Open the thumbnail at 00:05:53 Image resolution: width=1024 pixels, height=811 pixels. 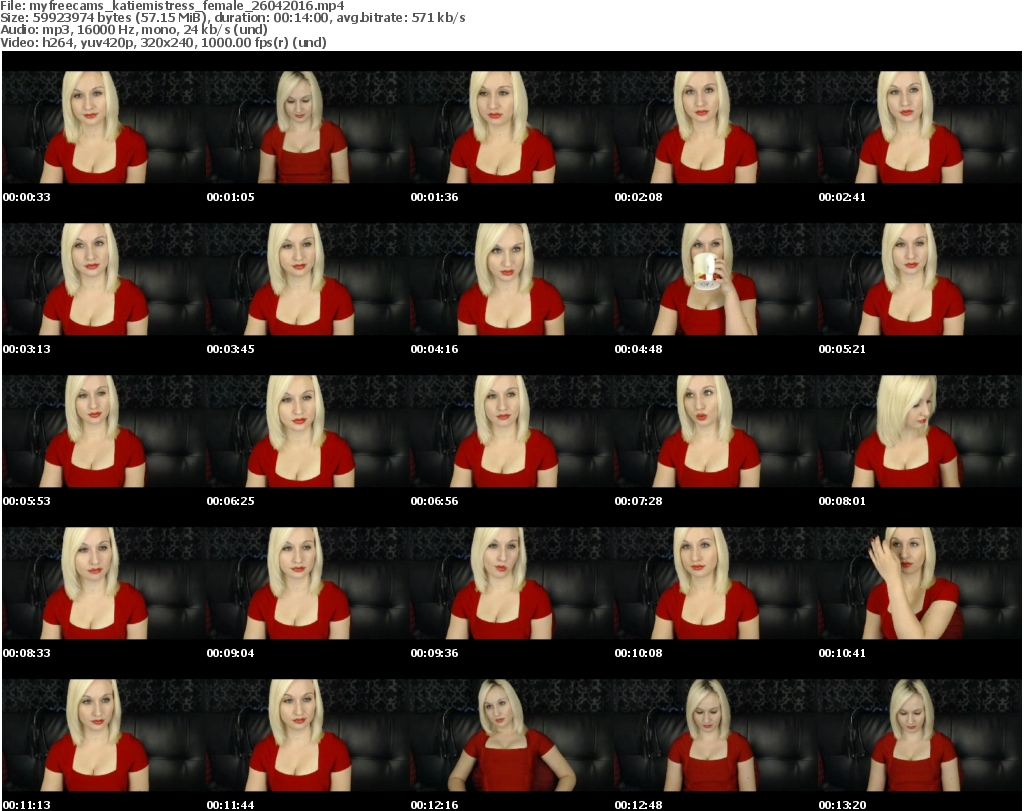click(x=104, y=432)
